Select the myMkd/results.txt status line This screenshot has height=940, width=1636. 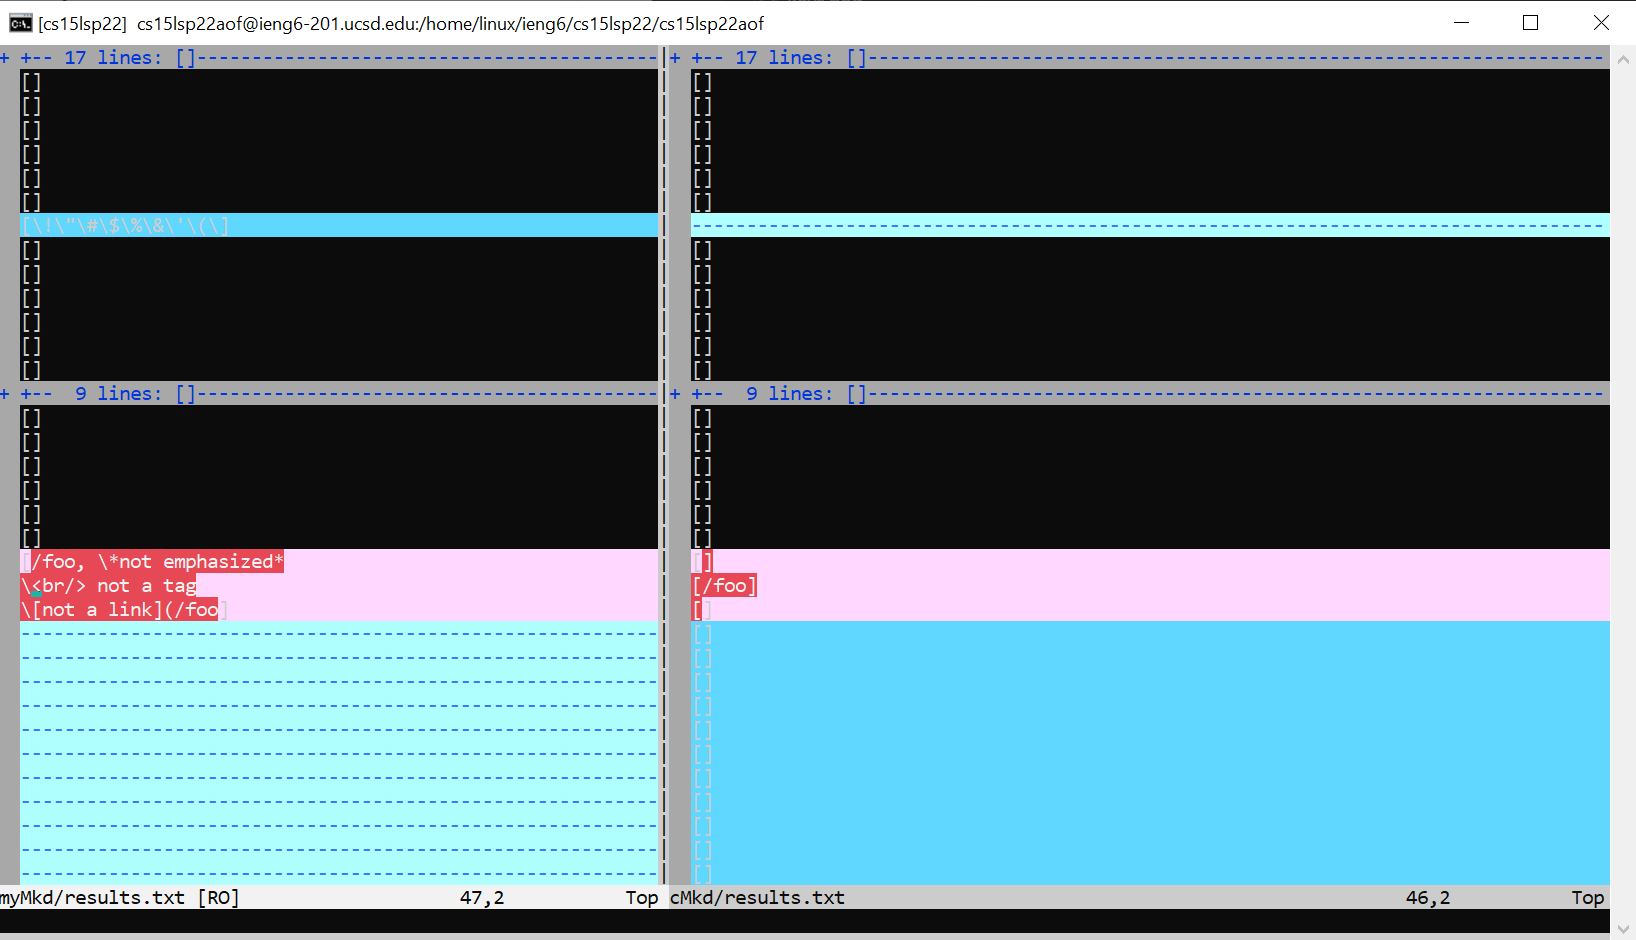coord(120,898)
